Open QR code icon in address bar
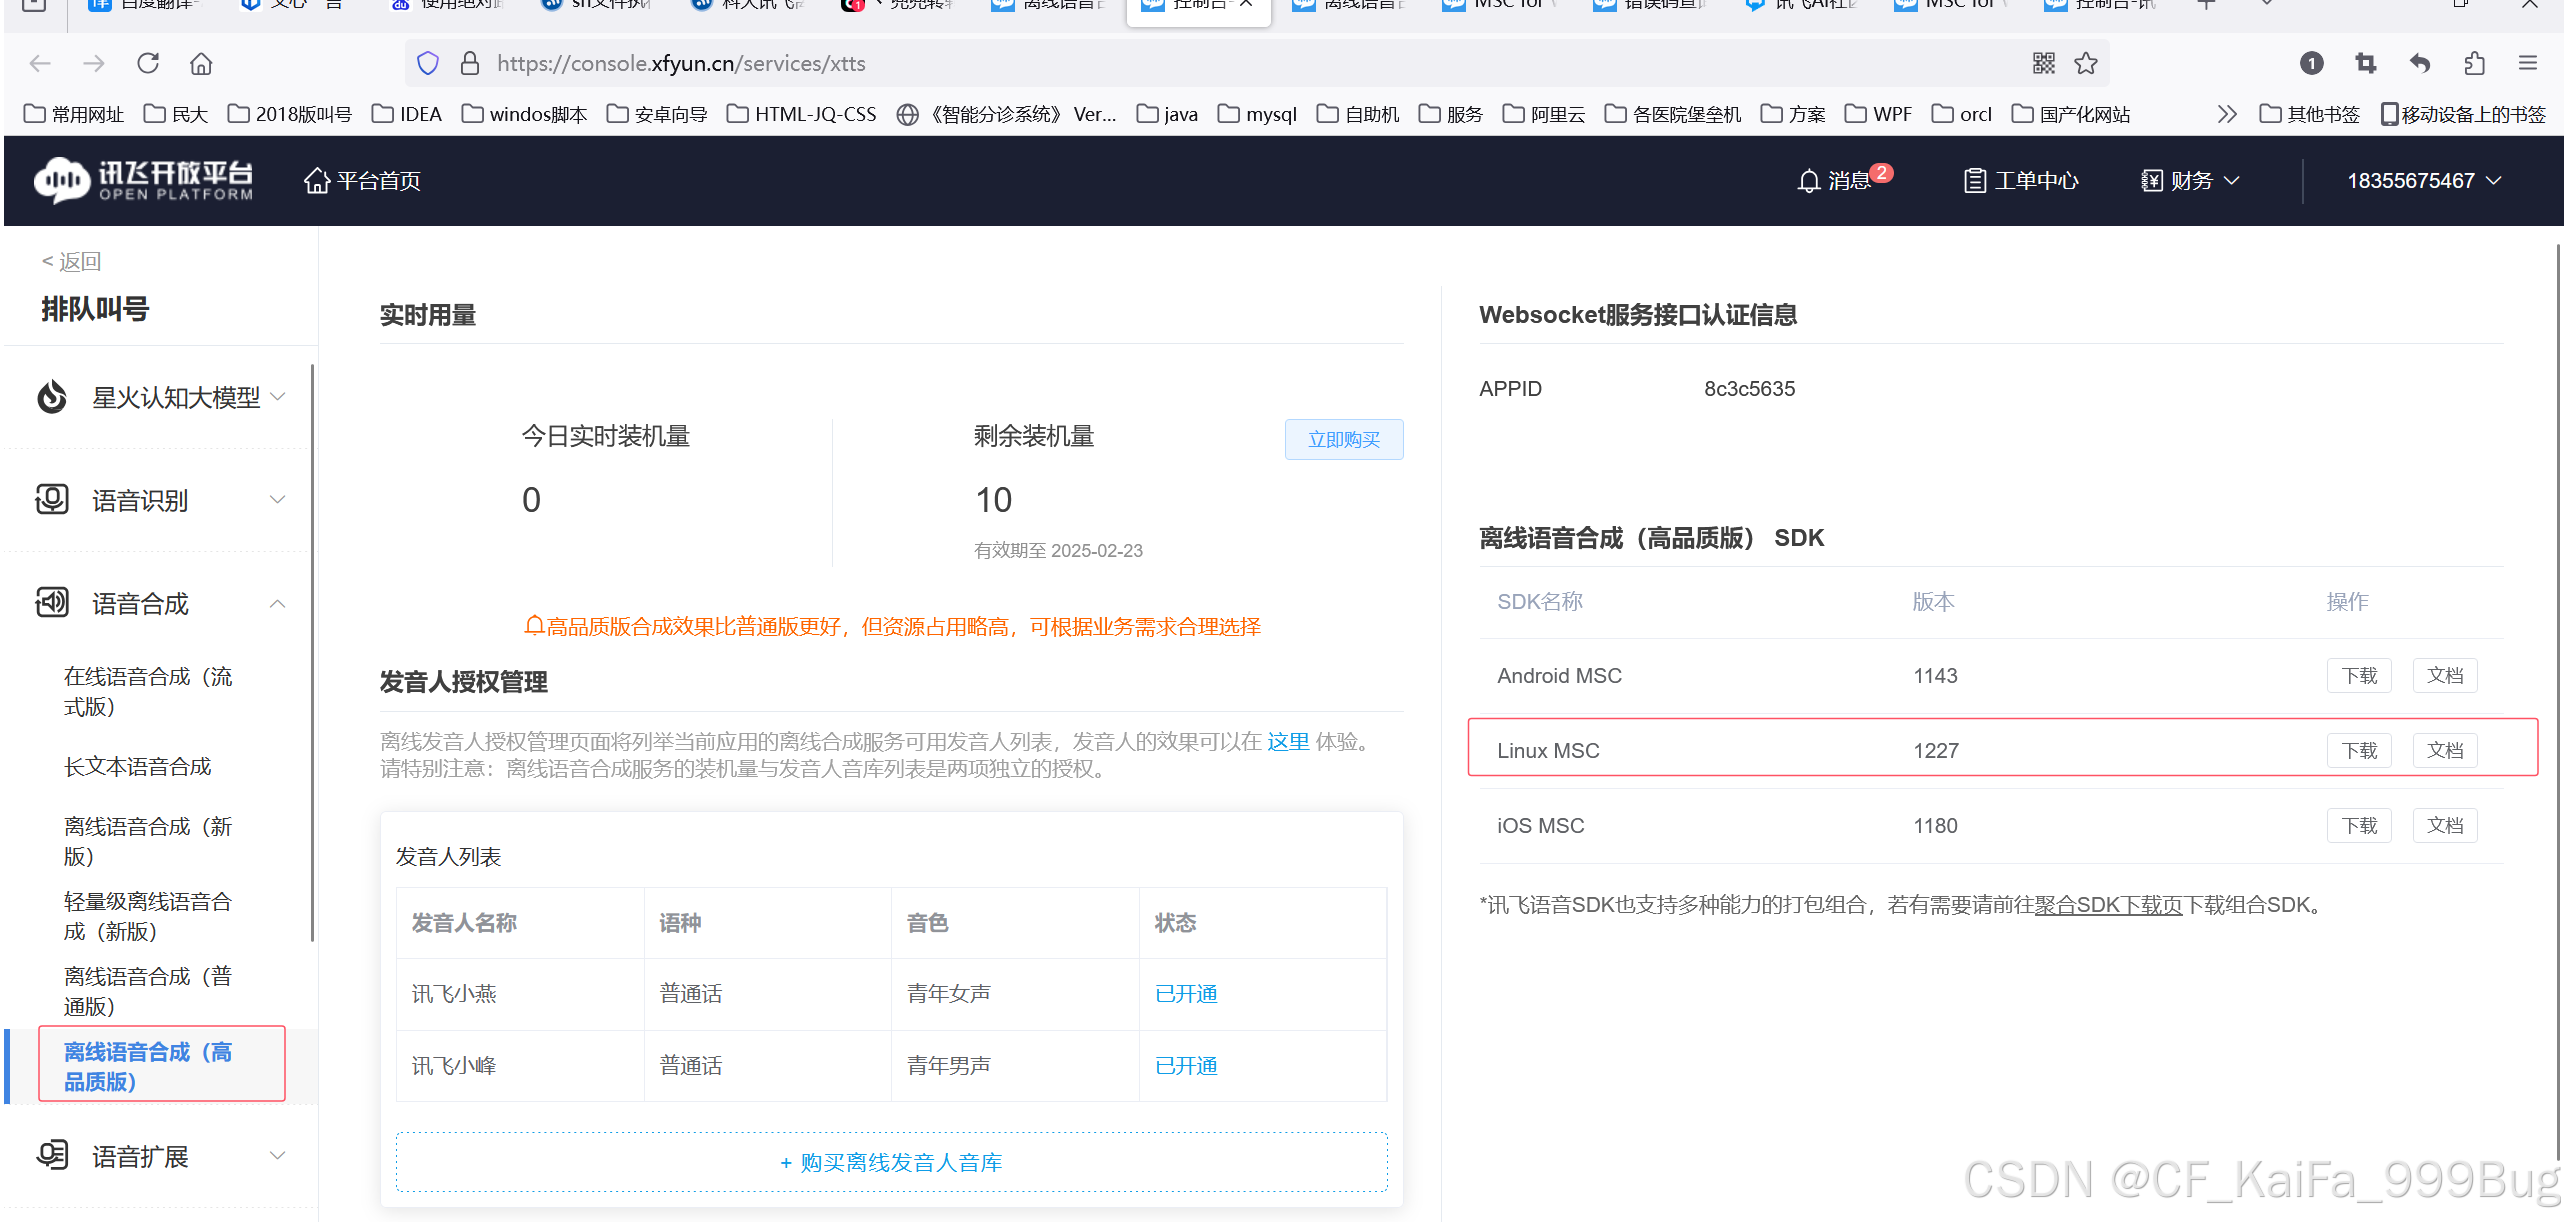The height and width of the screenshot is (1222, 2565). 2044,64
